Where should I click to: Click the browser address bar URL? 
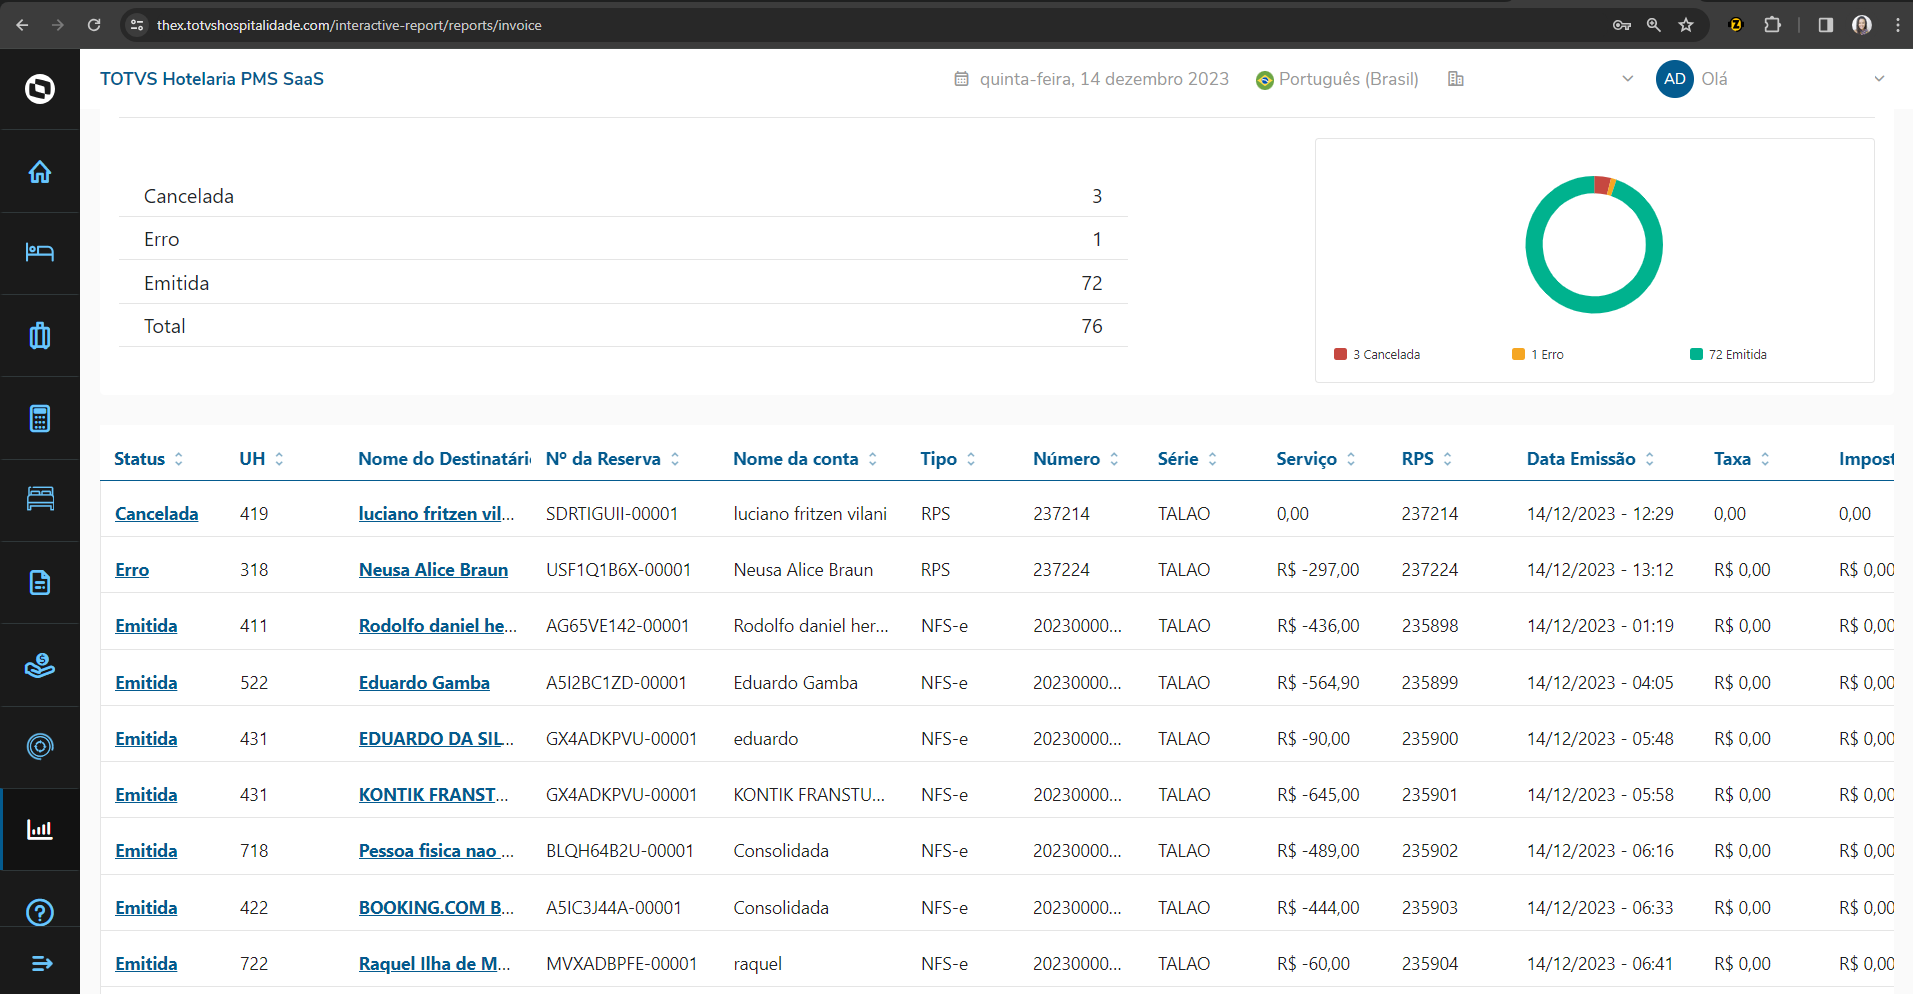pyautogui.click(x=349, y=25)
